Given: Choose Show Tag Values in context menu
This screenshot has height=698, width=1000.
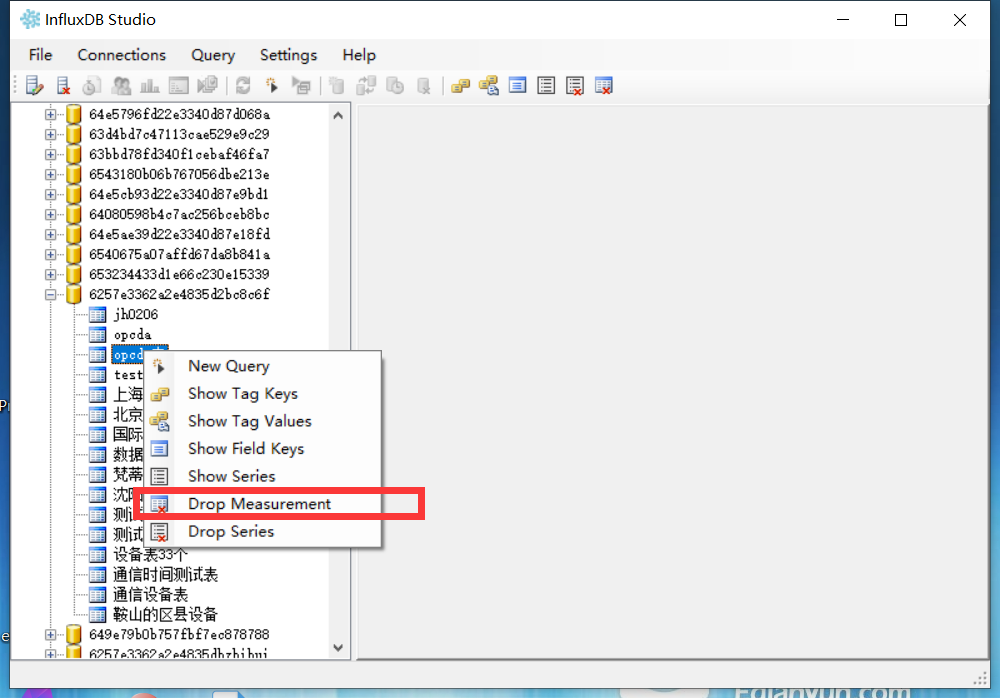Looking at the screenshot, I should point(263,421).
